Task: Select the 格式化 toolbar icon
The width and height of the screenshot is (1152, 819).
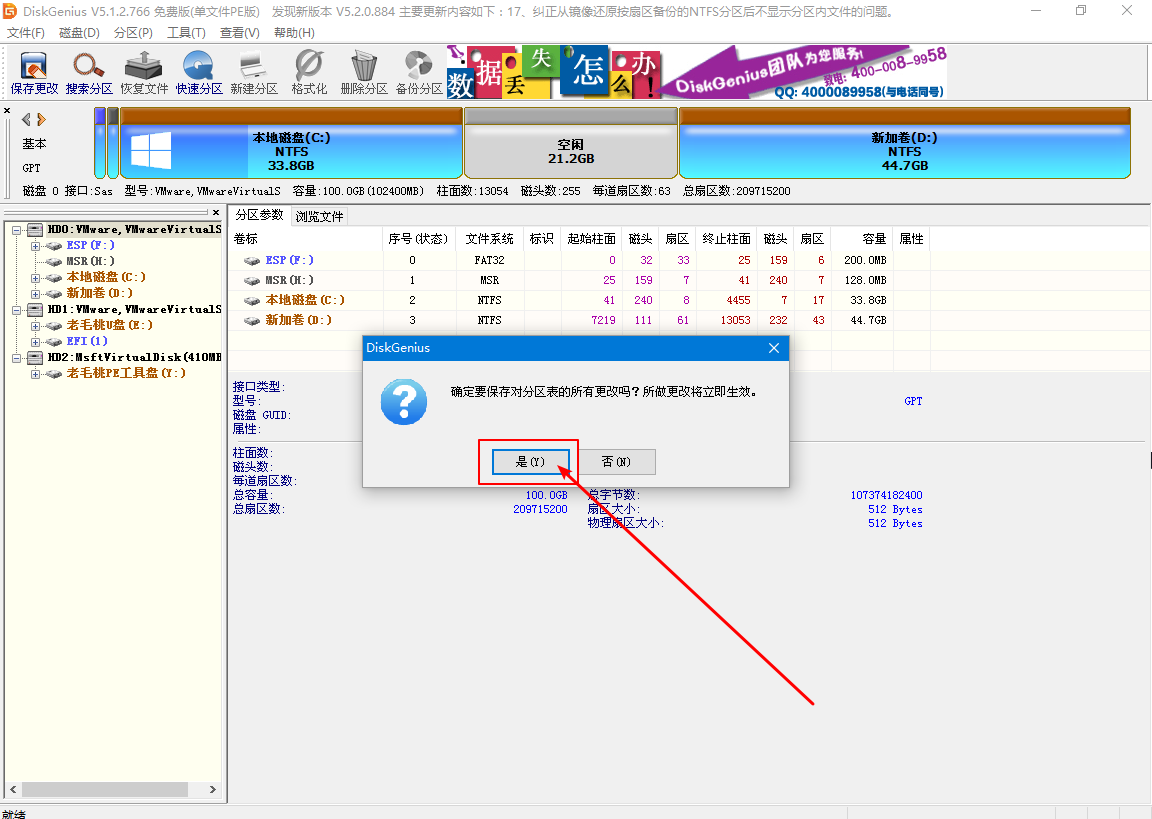Action: (x=309, y=73)
